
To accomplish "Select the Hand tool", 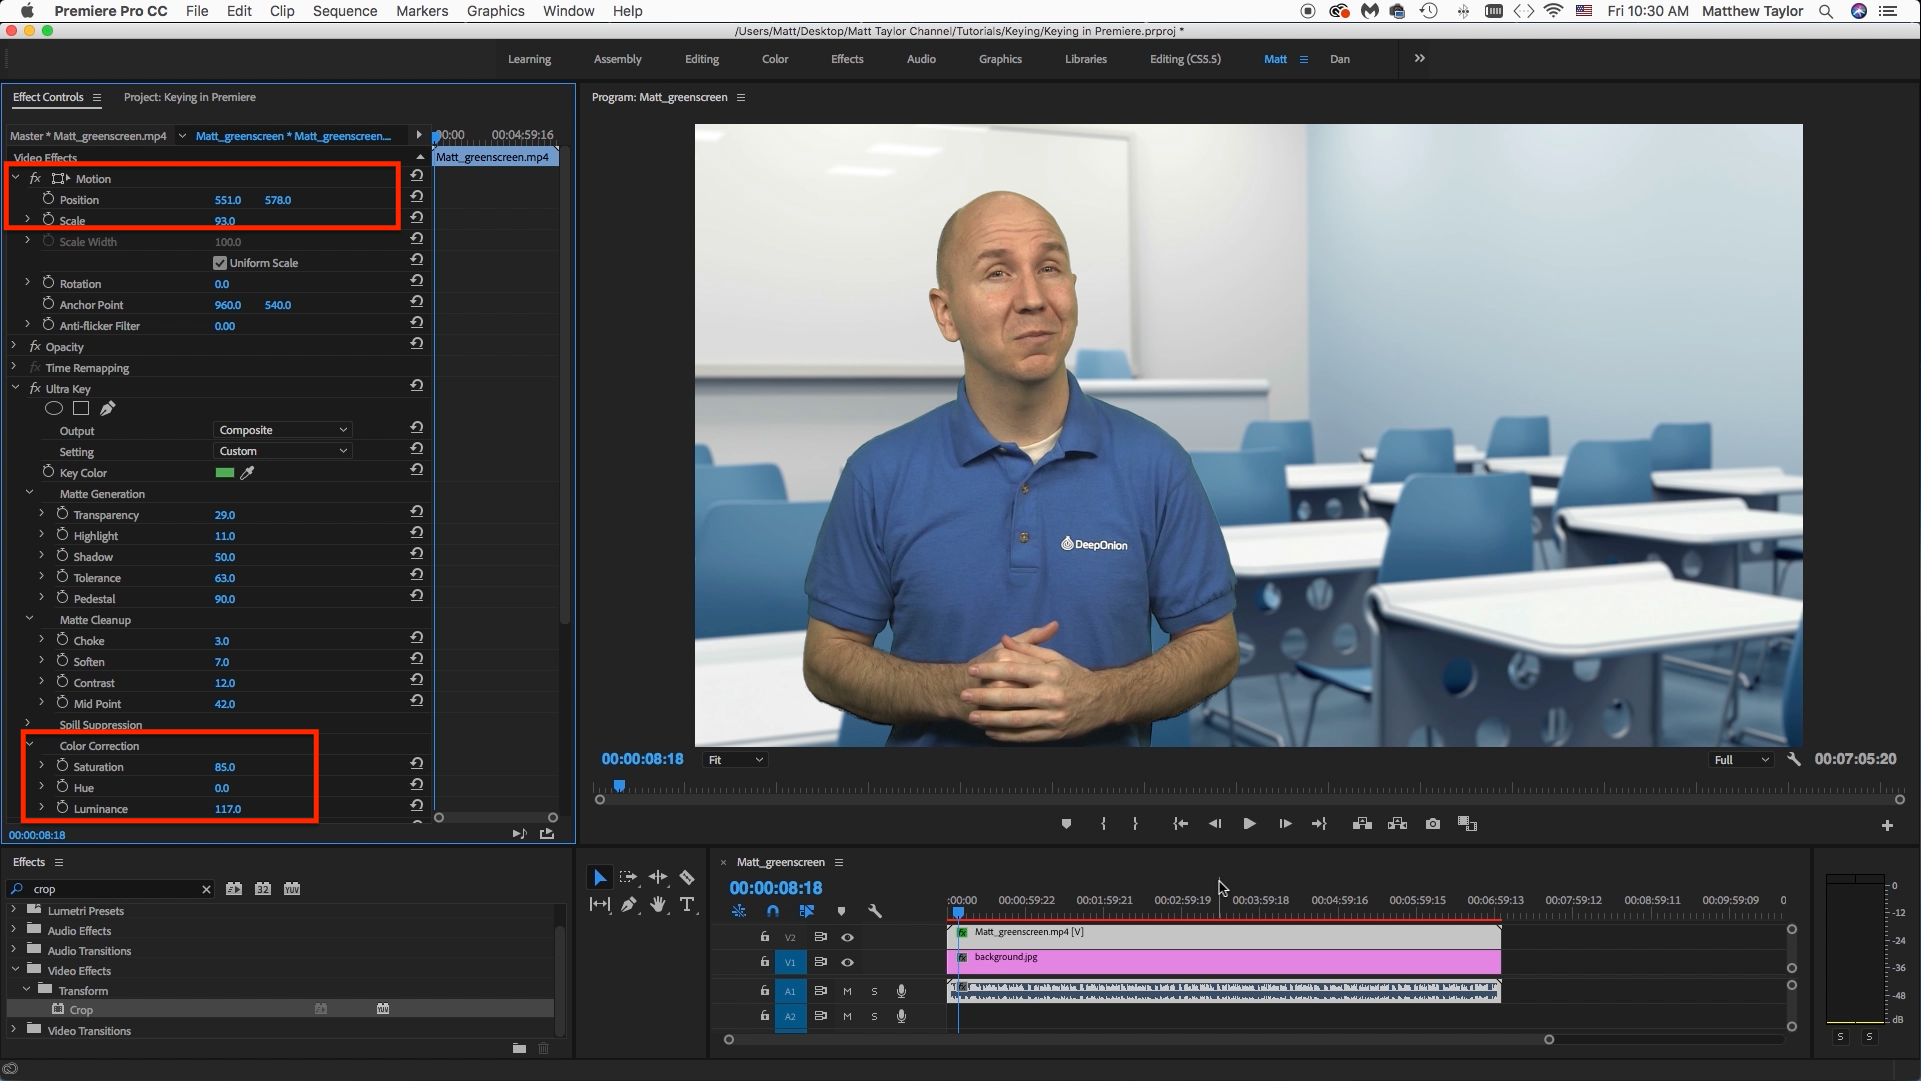I will 657,905.
